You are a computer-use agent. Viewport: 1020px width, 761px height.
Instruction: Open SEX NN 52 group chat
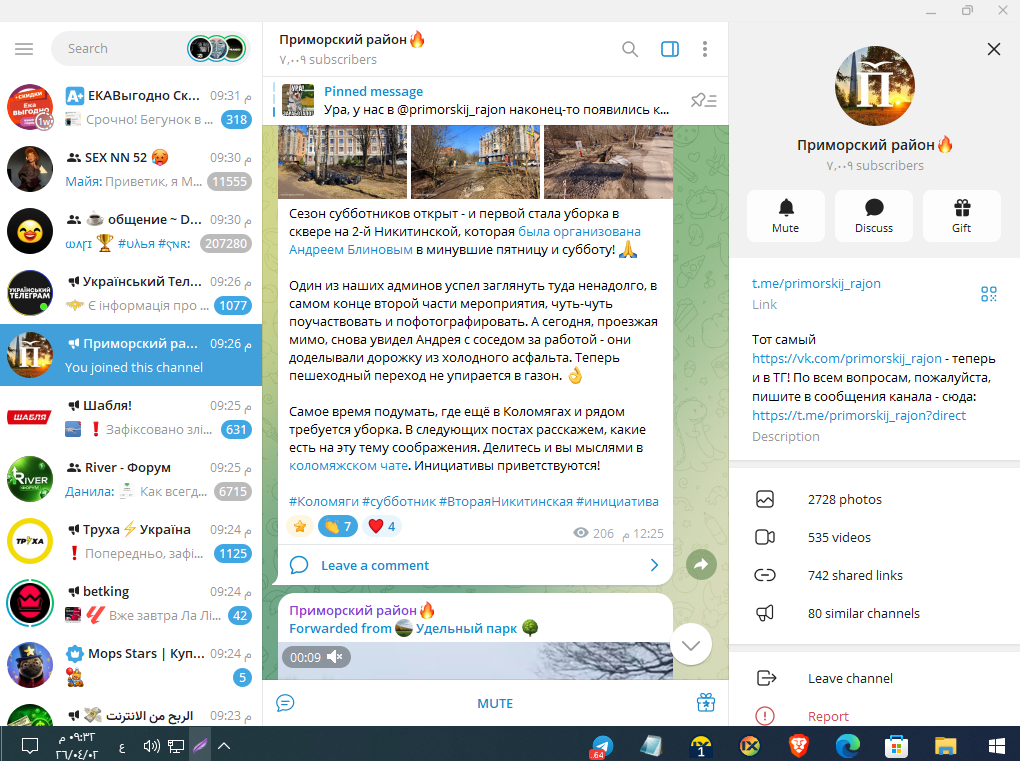(x=131, y=169)
